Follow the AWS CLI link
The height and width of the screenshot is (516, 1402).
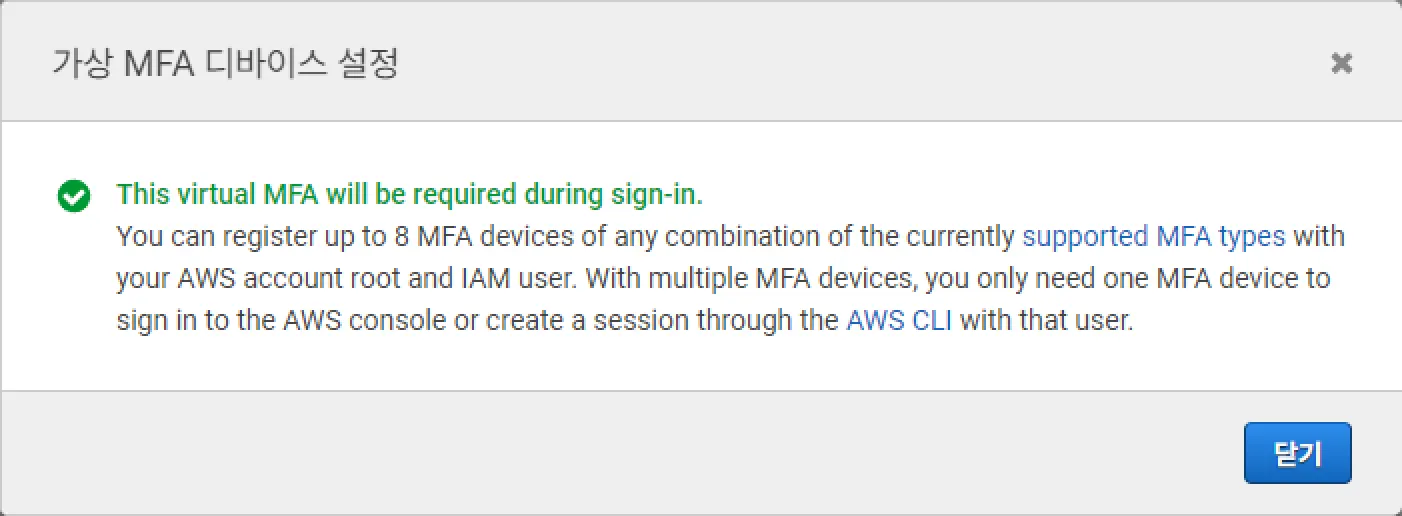pyautogui.click(x=899, y=323)
